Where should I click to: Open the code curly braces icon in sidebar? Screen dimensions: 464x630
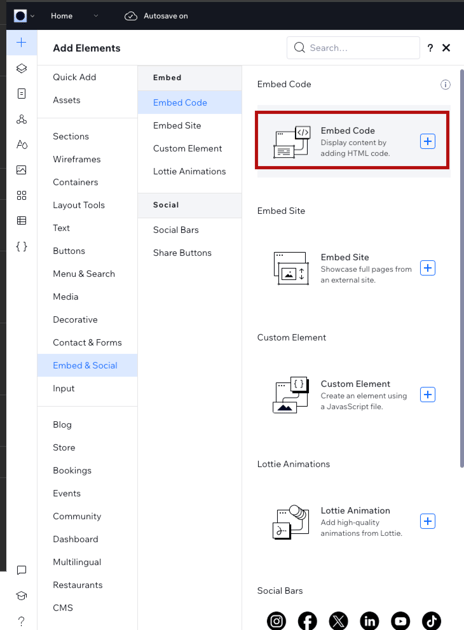[x=22, y=246]
